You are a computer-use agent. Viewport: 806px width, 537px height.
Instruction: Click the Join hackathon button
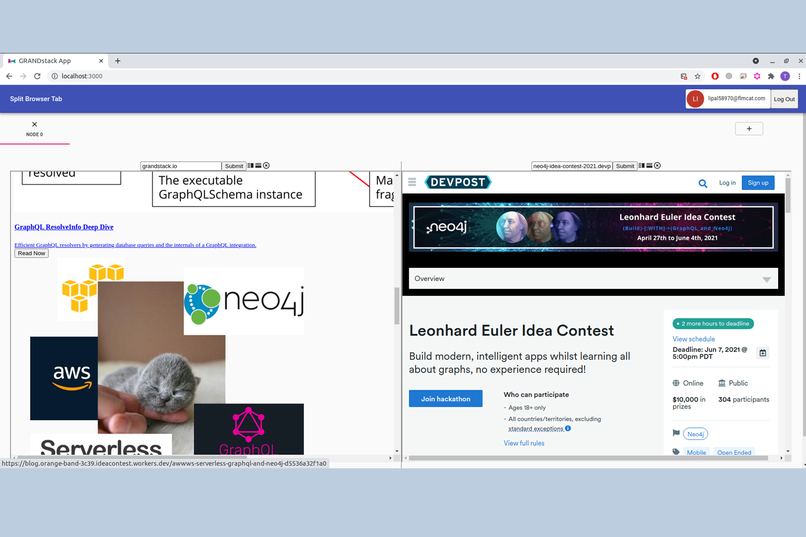(x=446, y=399)
